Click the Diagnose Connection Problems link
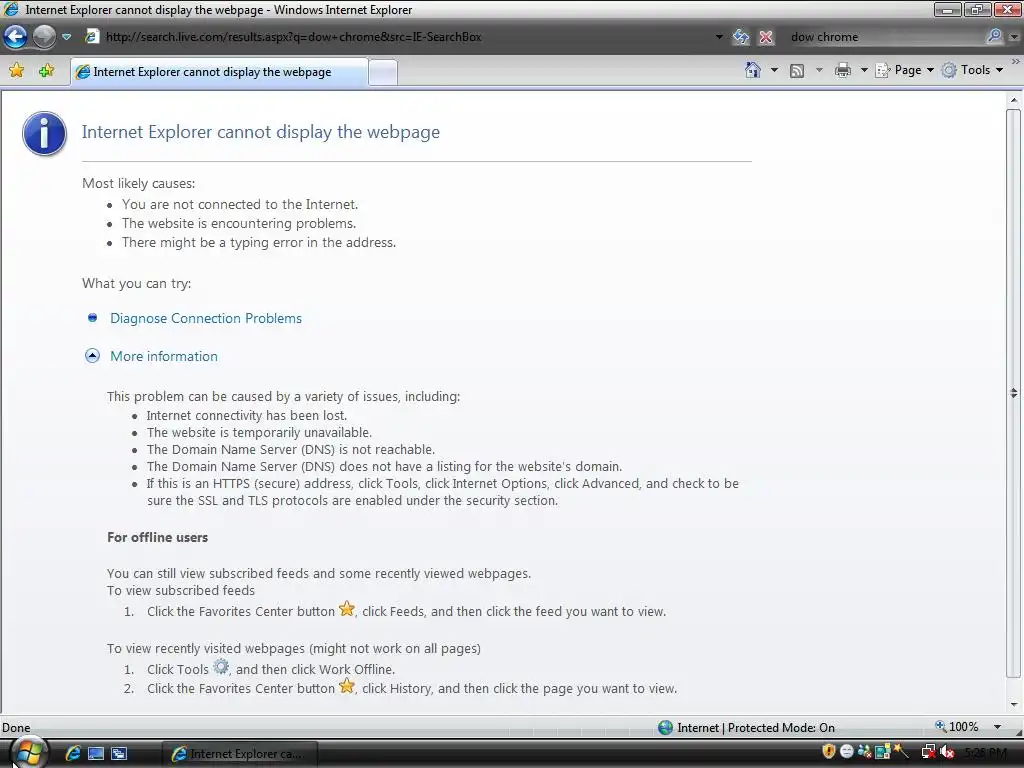This screenshot has height=768, width=1024. click(206, 318)
